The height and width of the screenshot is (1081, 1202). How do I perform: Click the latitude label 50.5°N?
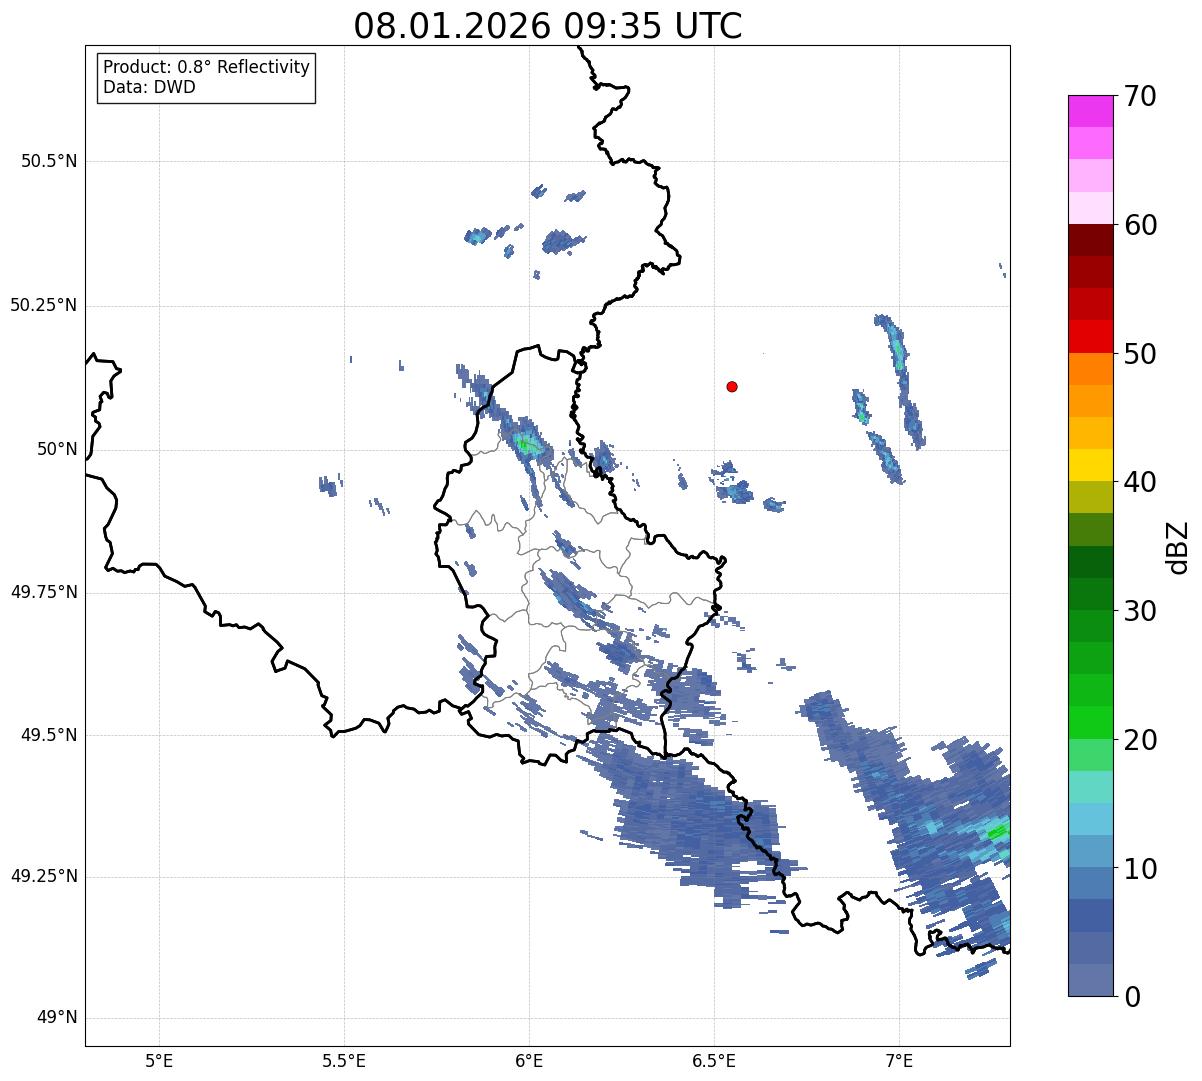pos(49,161)
